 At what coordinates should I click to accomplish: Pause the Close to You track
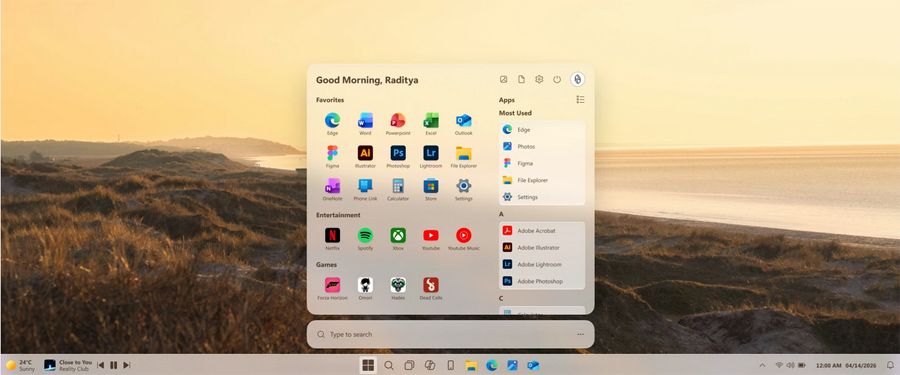[114, 365]
